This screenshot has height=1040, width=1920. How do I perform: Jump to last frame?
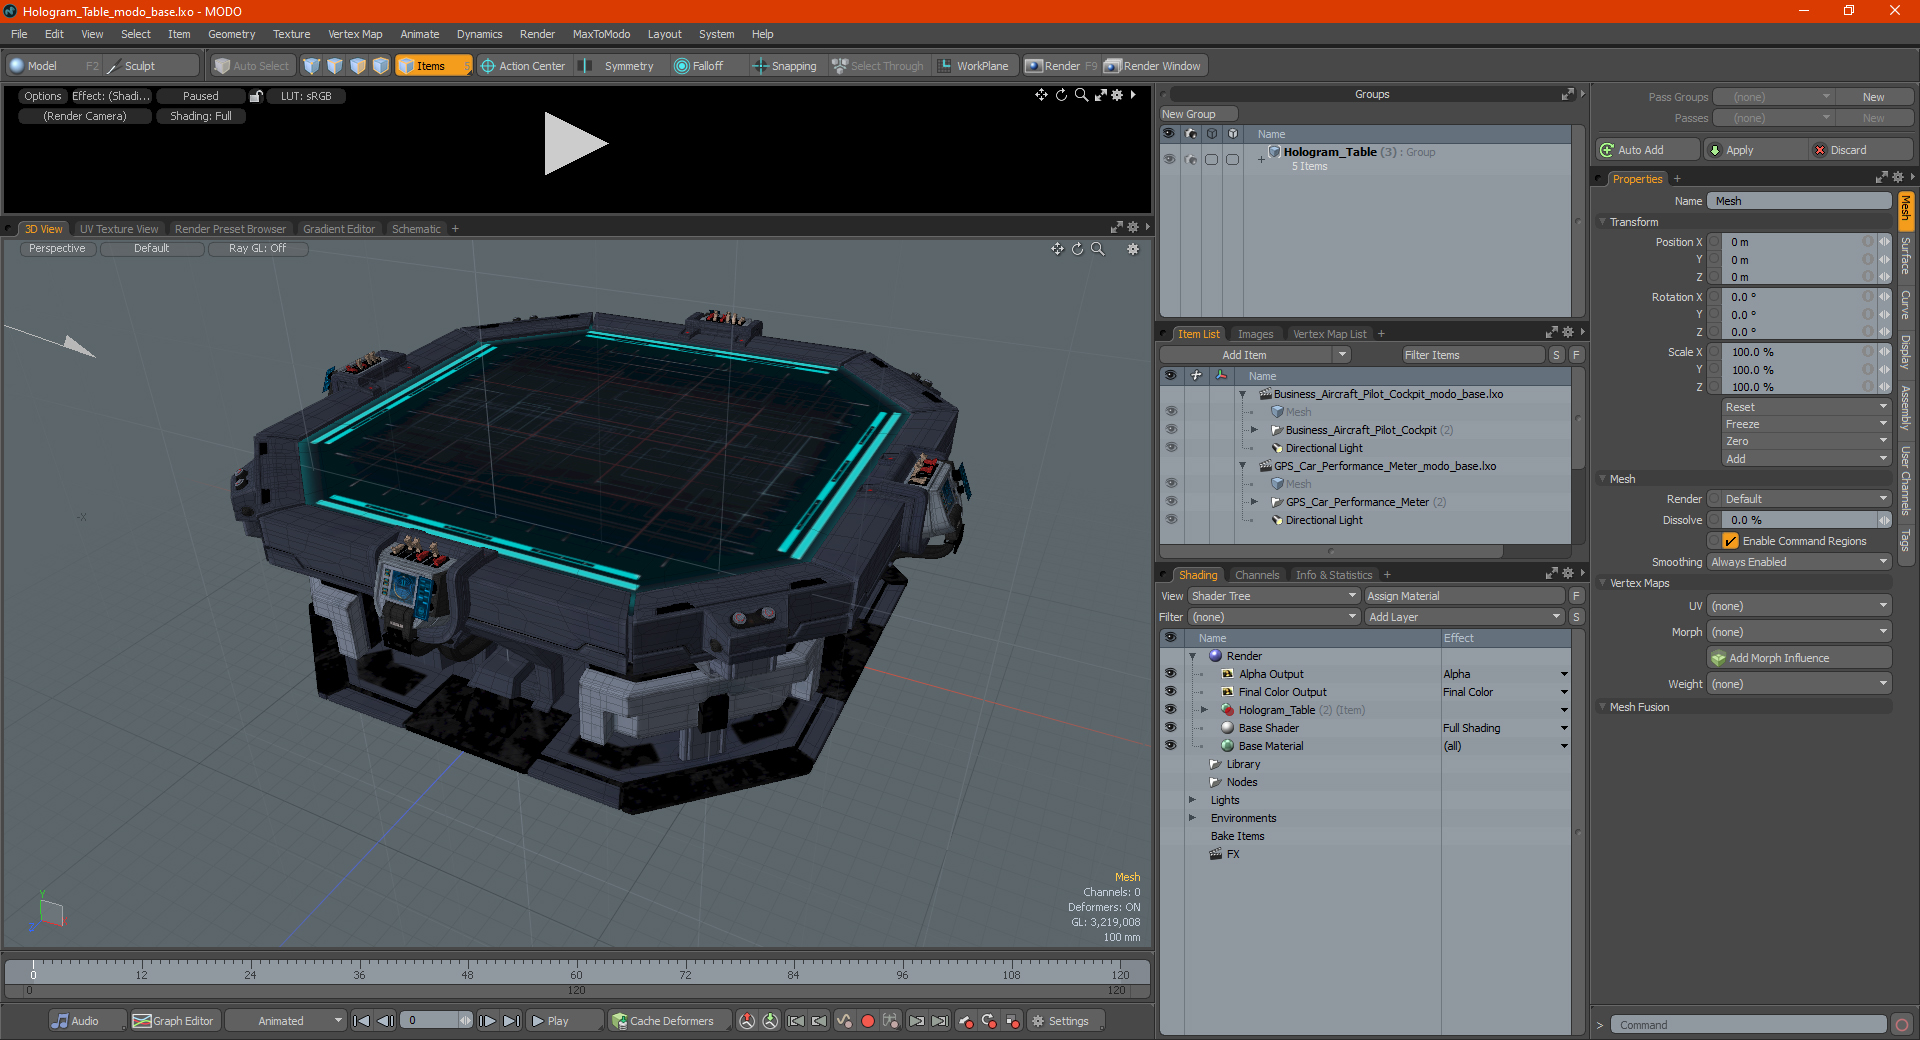tap(511, 1021)
